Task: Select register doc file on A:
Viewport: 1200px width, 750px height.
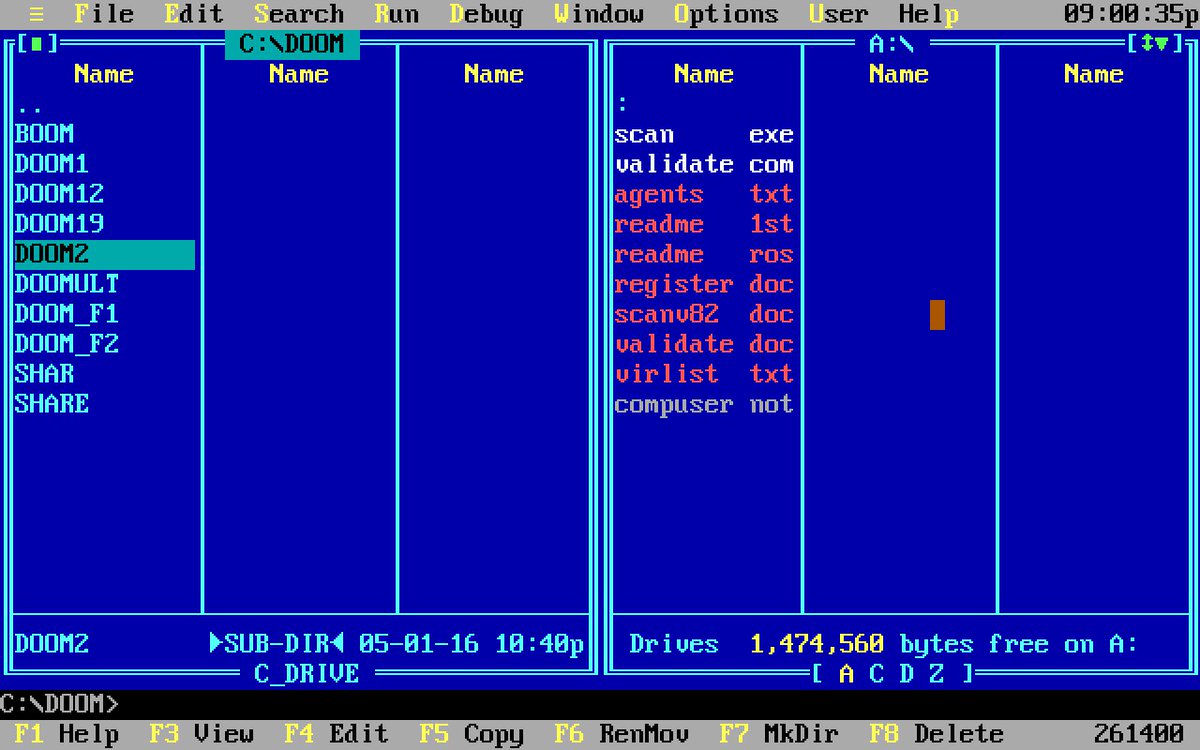Action: coord(704,284)
